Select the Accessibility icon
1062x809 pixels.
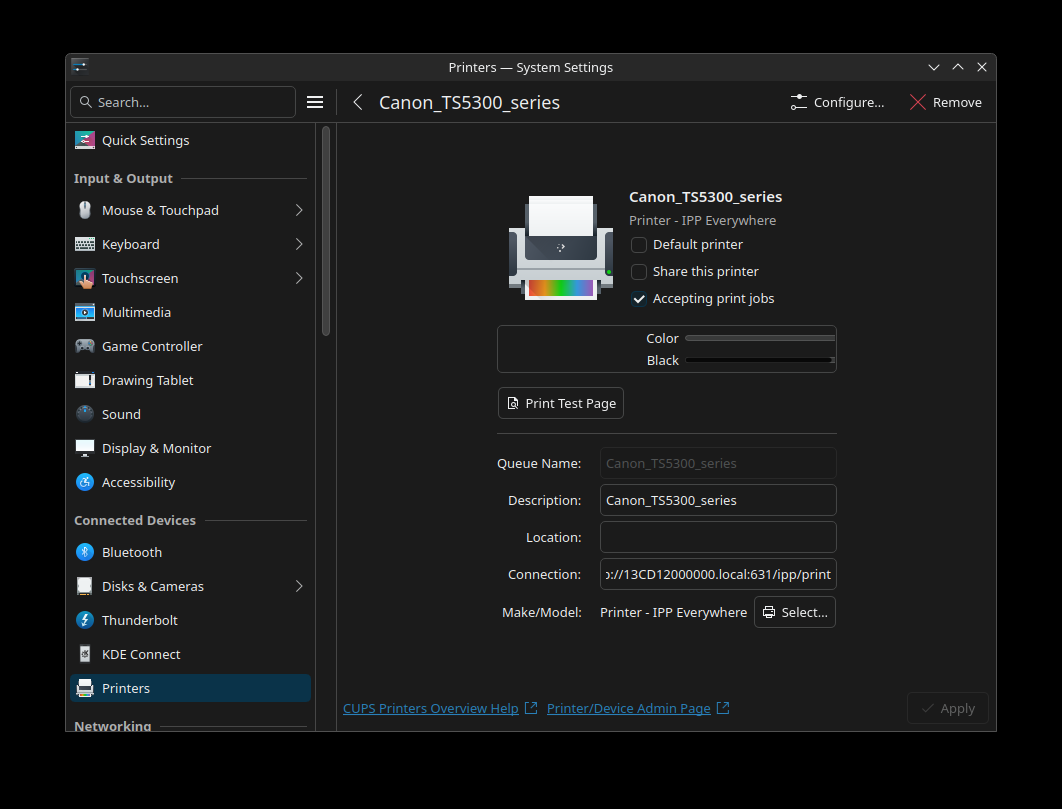pyautogui.click(x=85, y=482)
